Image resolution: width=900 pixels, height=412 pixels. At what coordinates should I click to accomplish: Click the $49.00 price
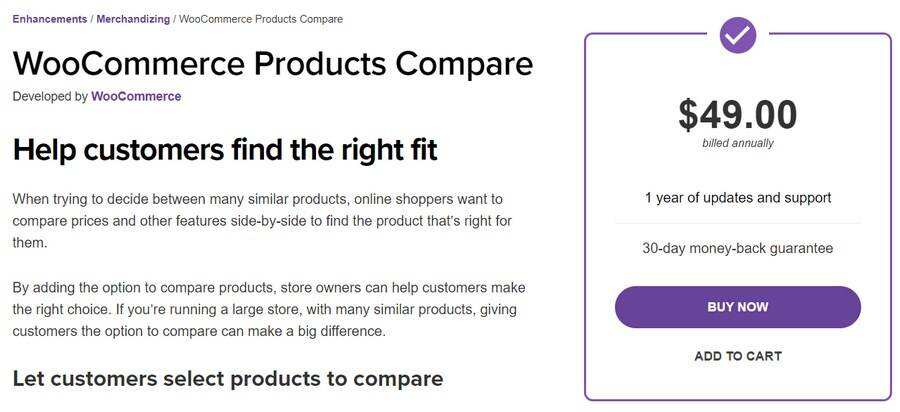(738, 115)
